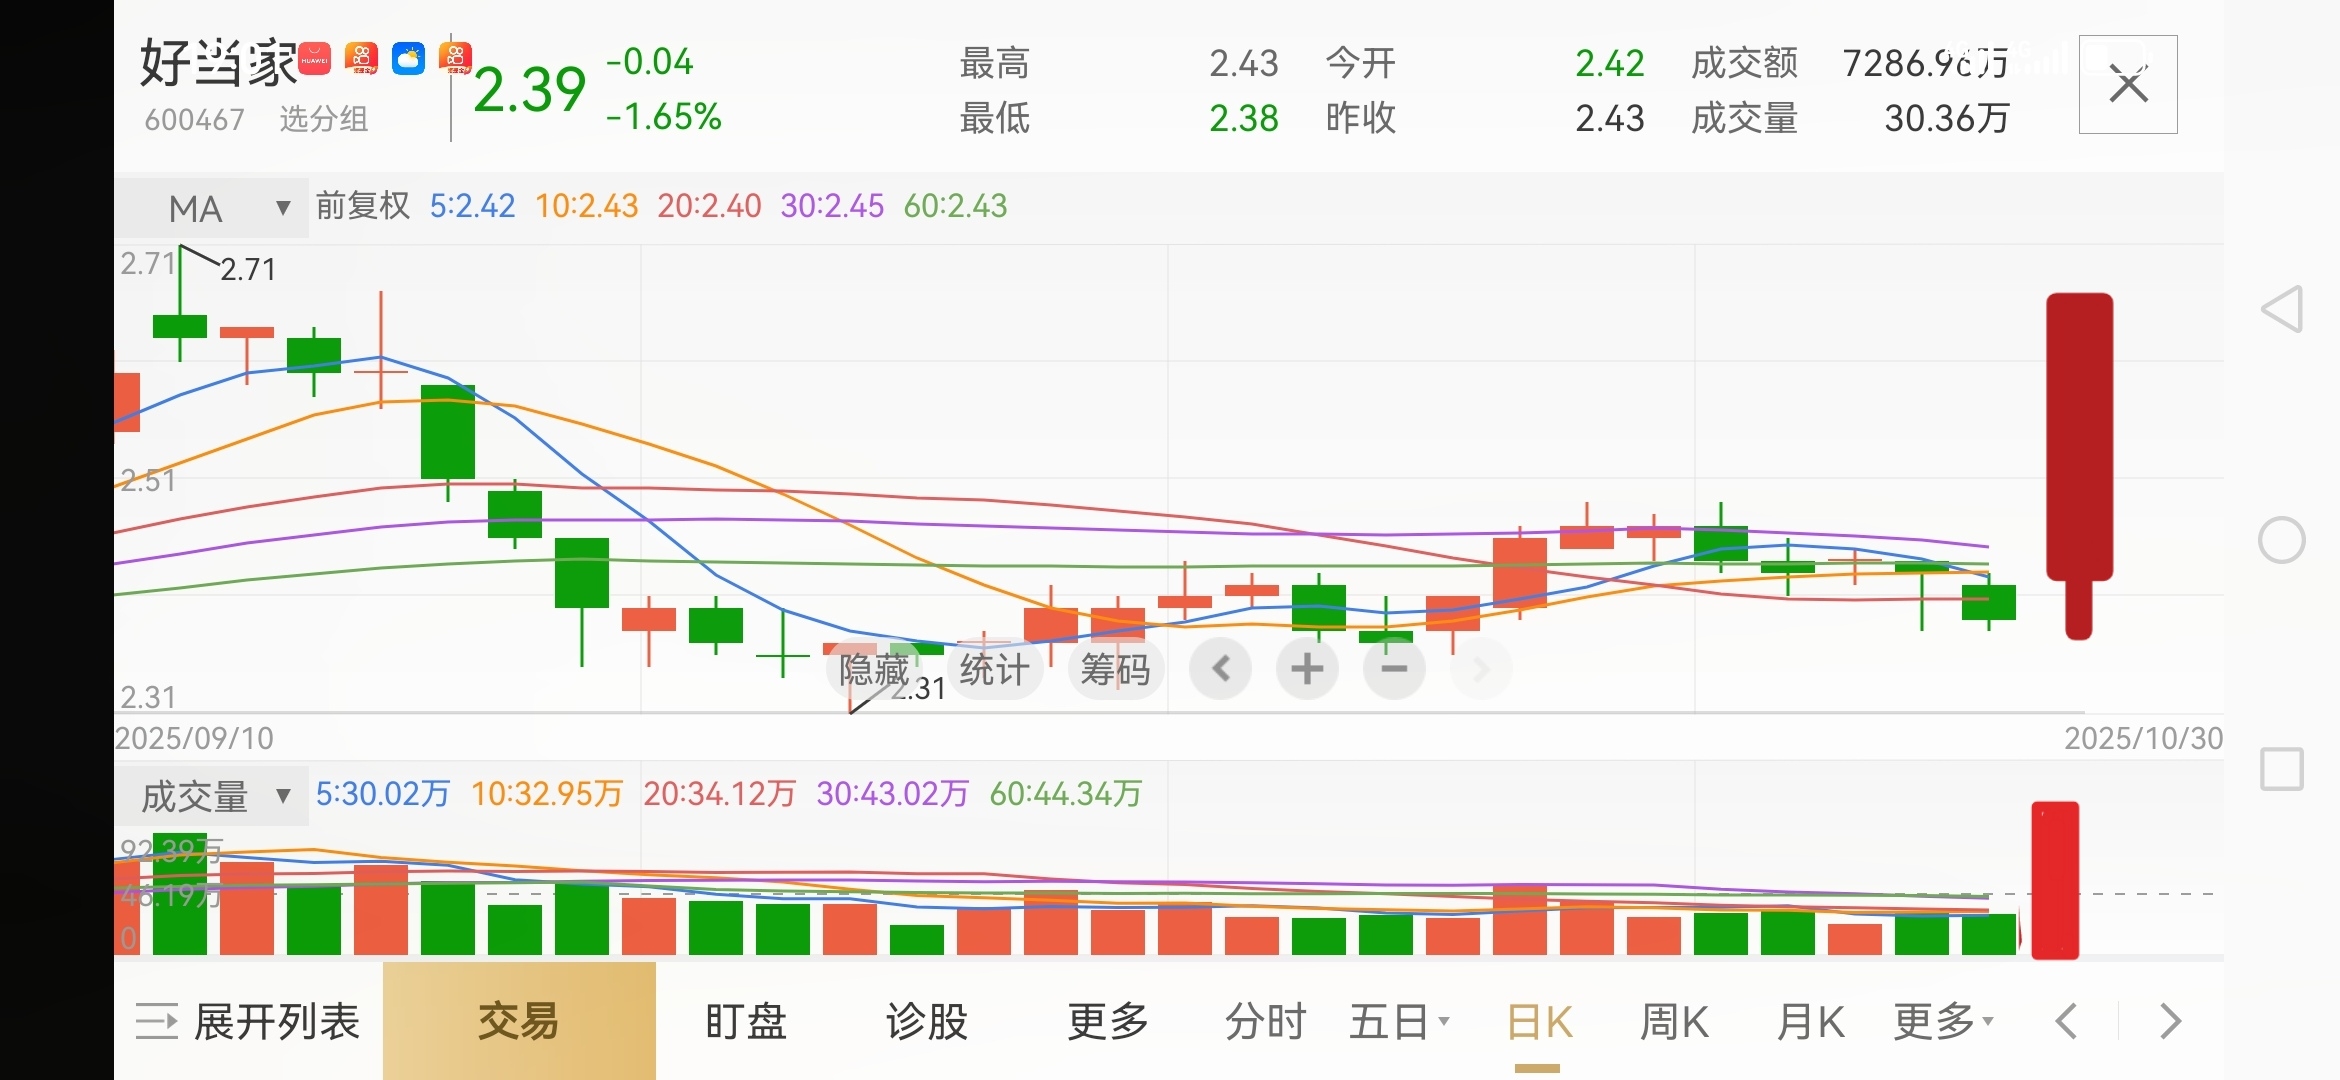
Task: Tap the Android back triangle
Action: point(2282,309)
